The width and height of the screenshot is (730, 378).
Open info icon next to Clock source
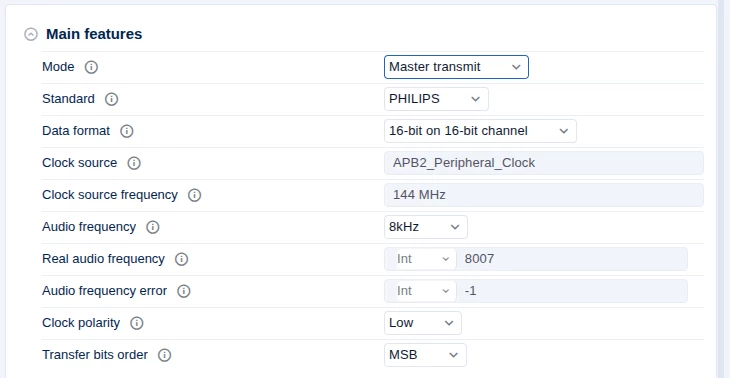[x=134, y=163]
